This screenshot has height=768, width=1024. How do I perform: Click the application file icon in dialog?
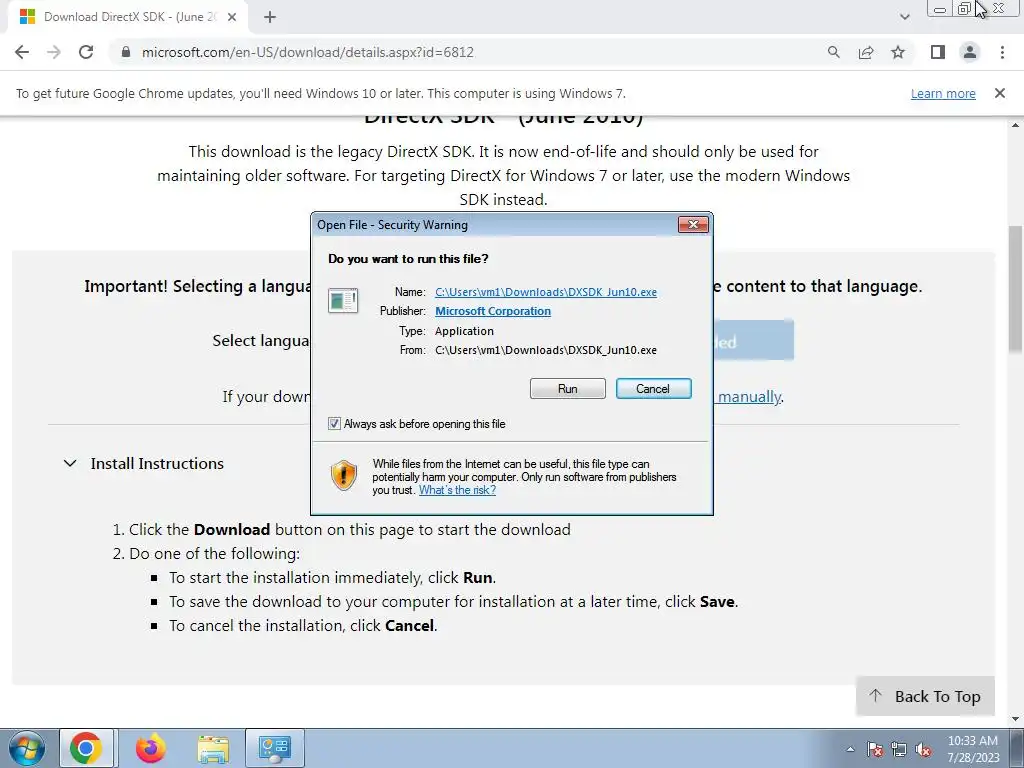tap(343, 301)
